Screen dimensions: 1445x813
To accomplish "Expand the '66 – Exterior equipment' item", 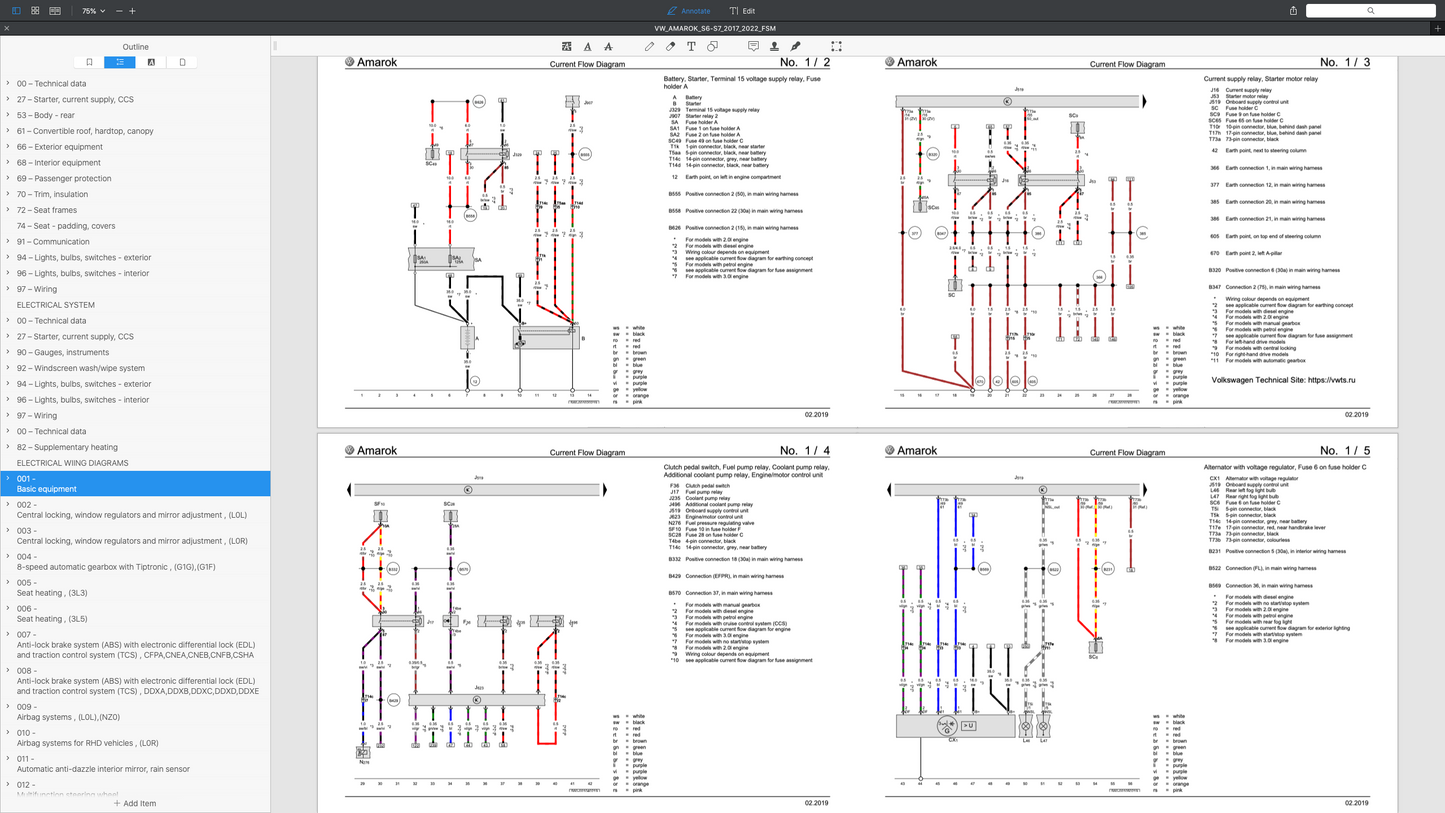I will (8, 147).
